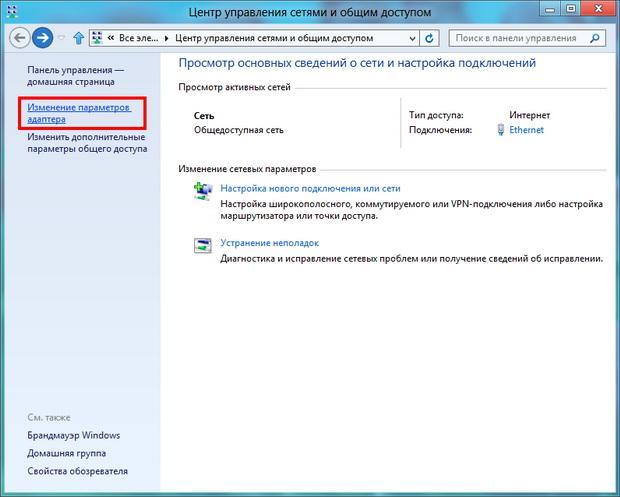Open 'Изменение параметров адаптера' link
The width and height of the screenshot is (620, 497).
[x=78, y=113]
